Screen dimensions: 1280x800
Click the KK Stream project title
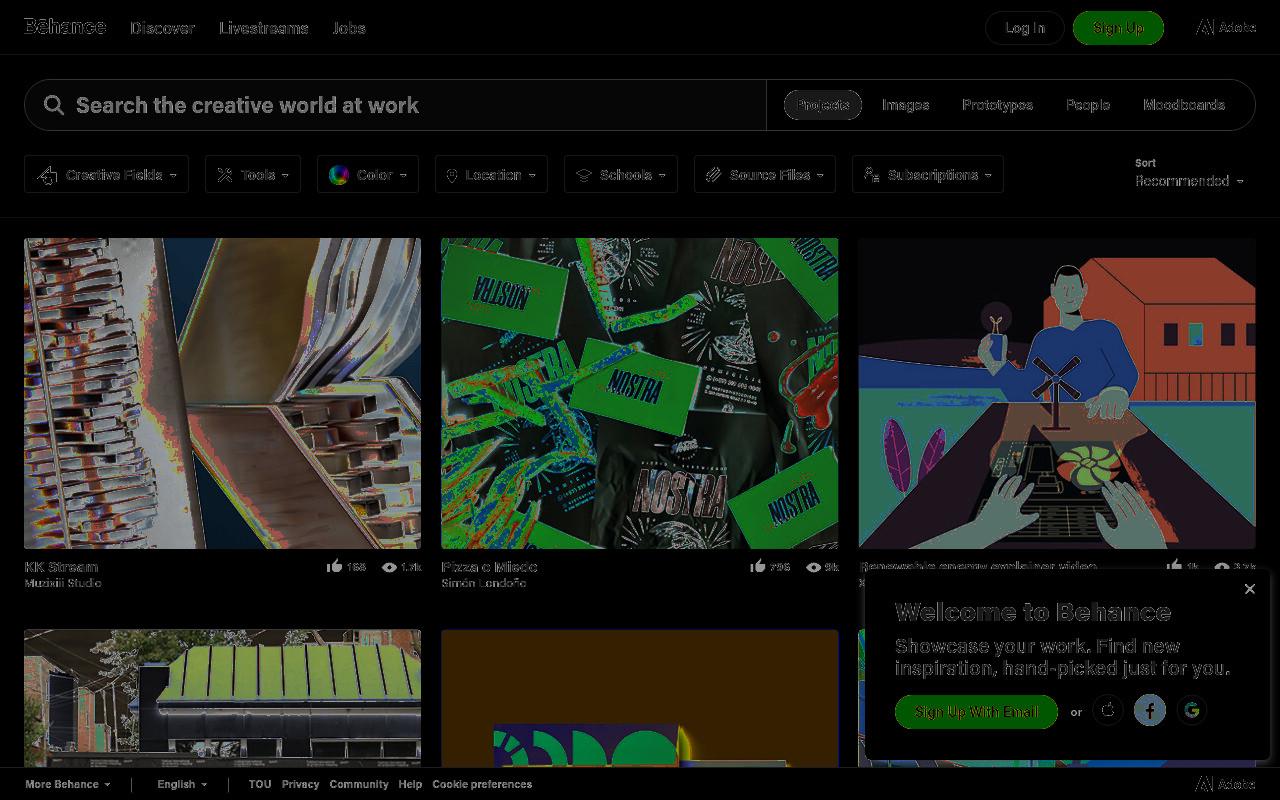click(x=61, y=567)
